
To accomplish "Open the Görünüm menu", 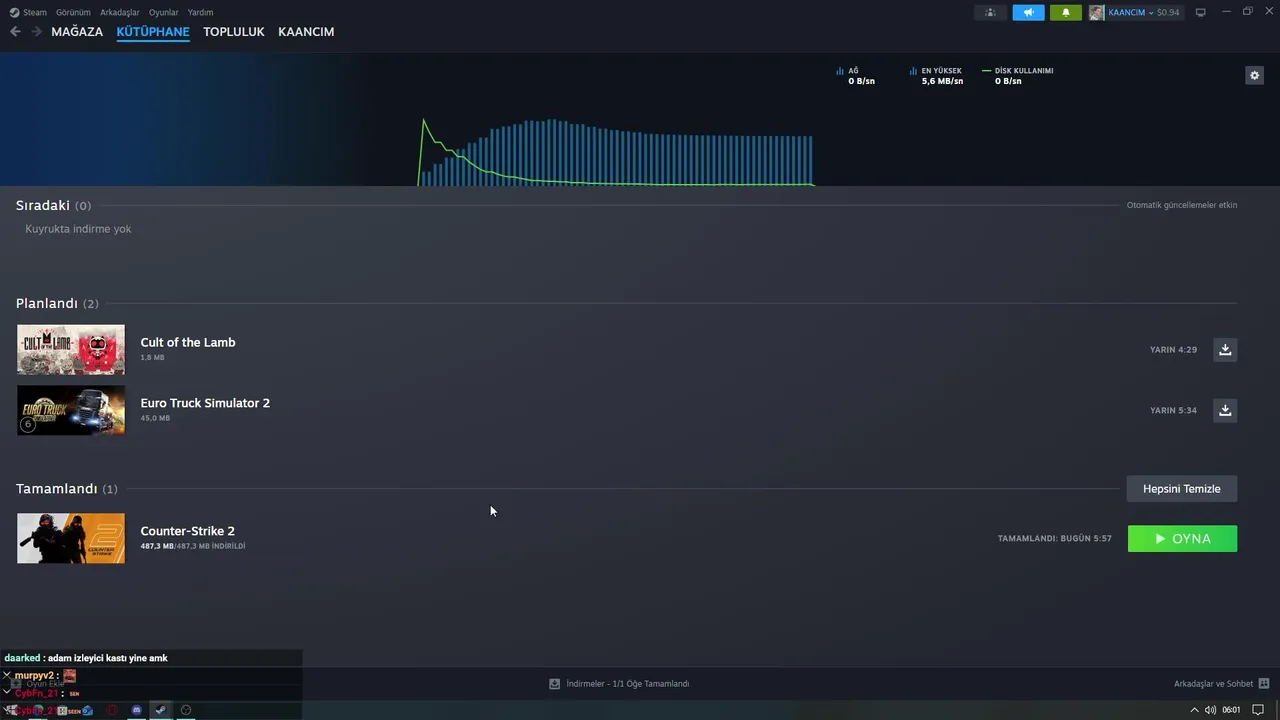I will [73, 12].
